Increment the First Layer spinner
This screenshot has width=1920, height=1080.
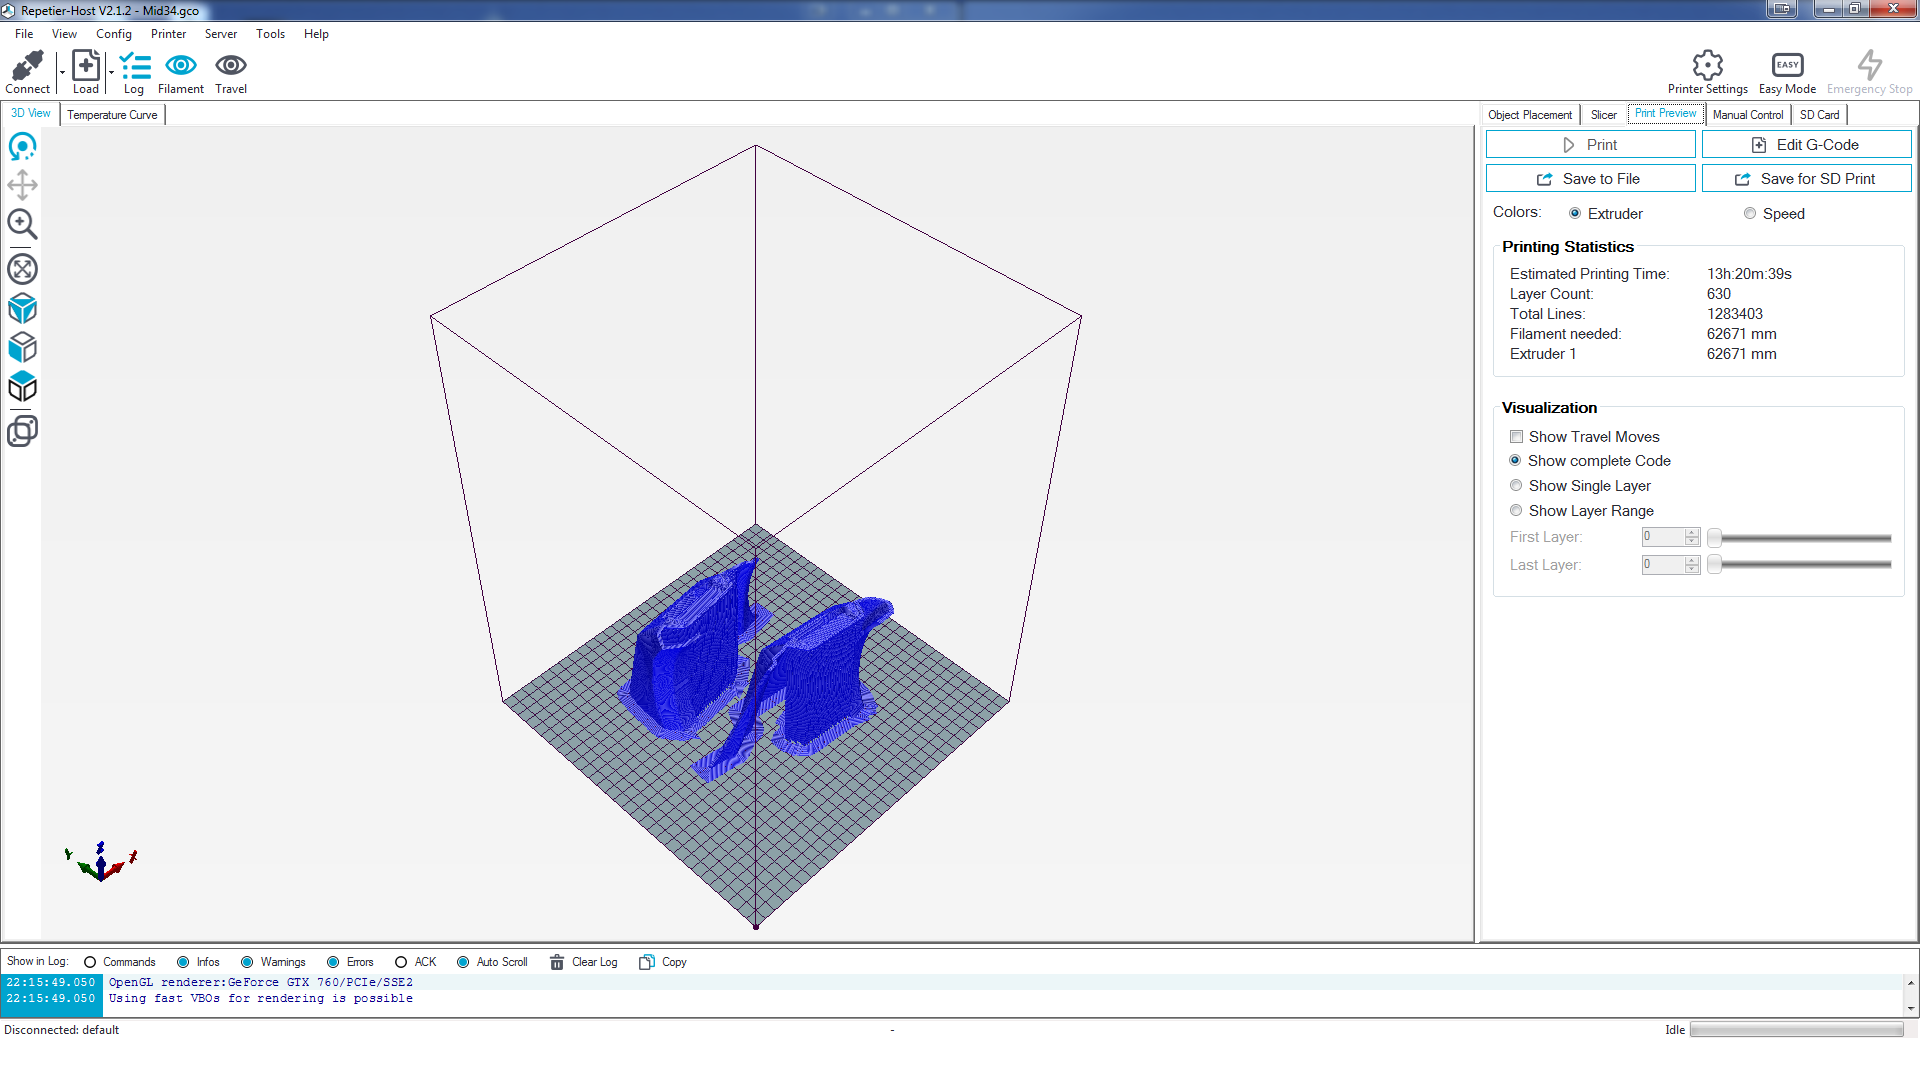(x=1692, y=533)
